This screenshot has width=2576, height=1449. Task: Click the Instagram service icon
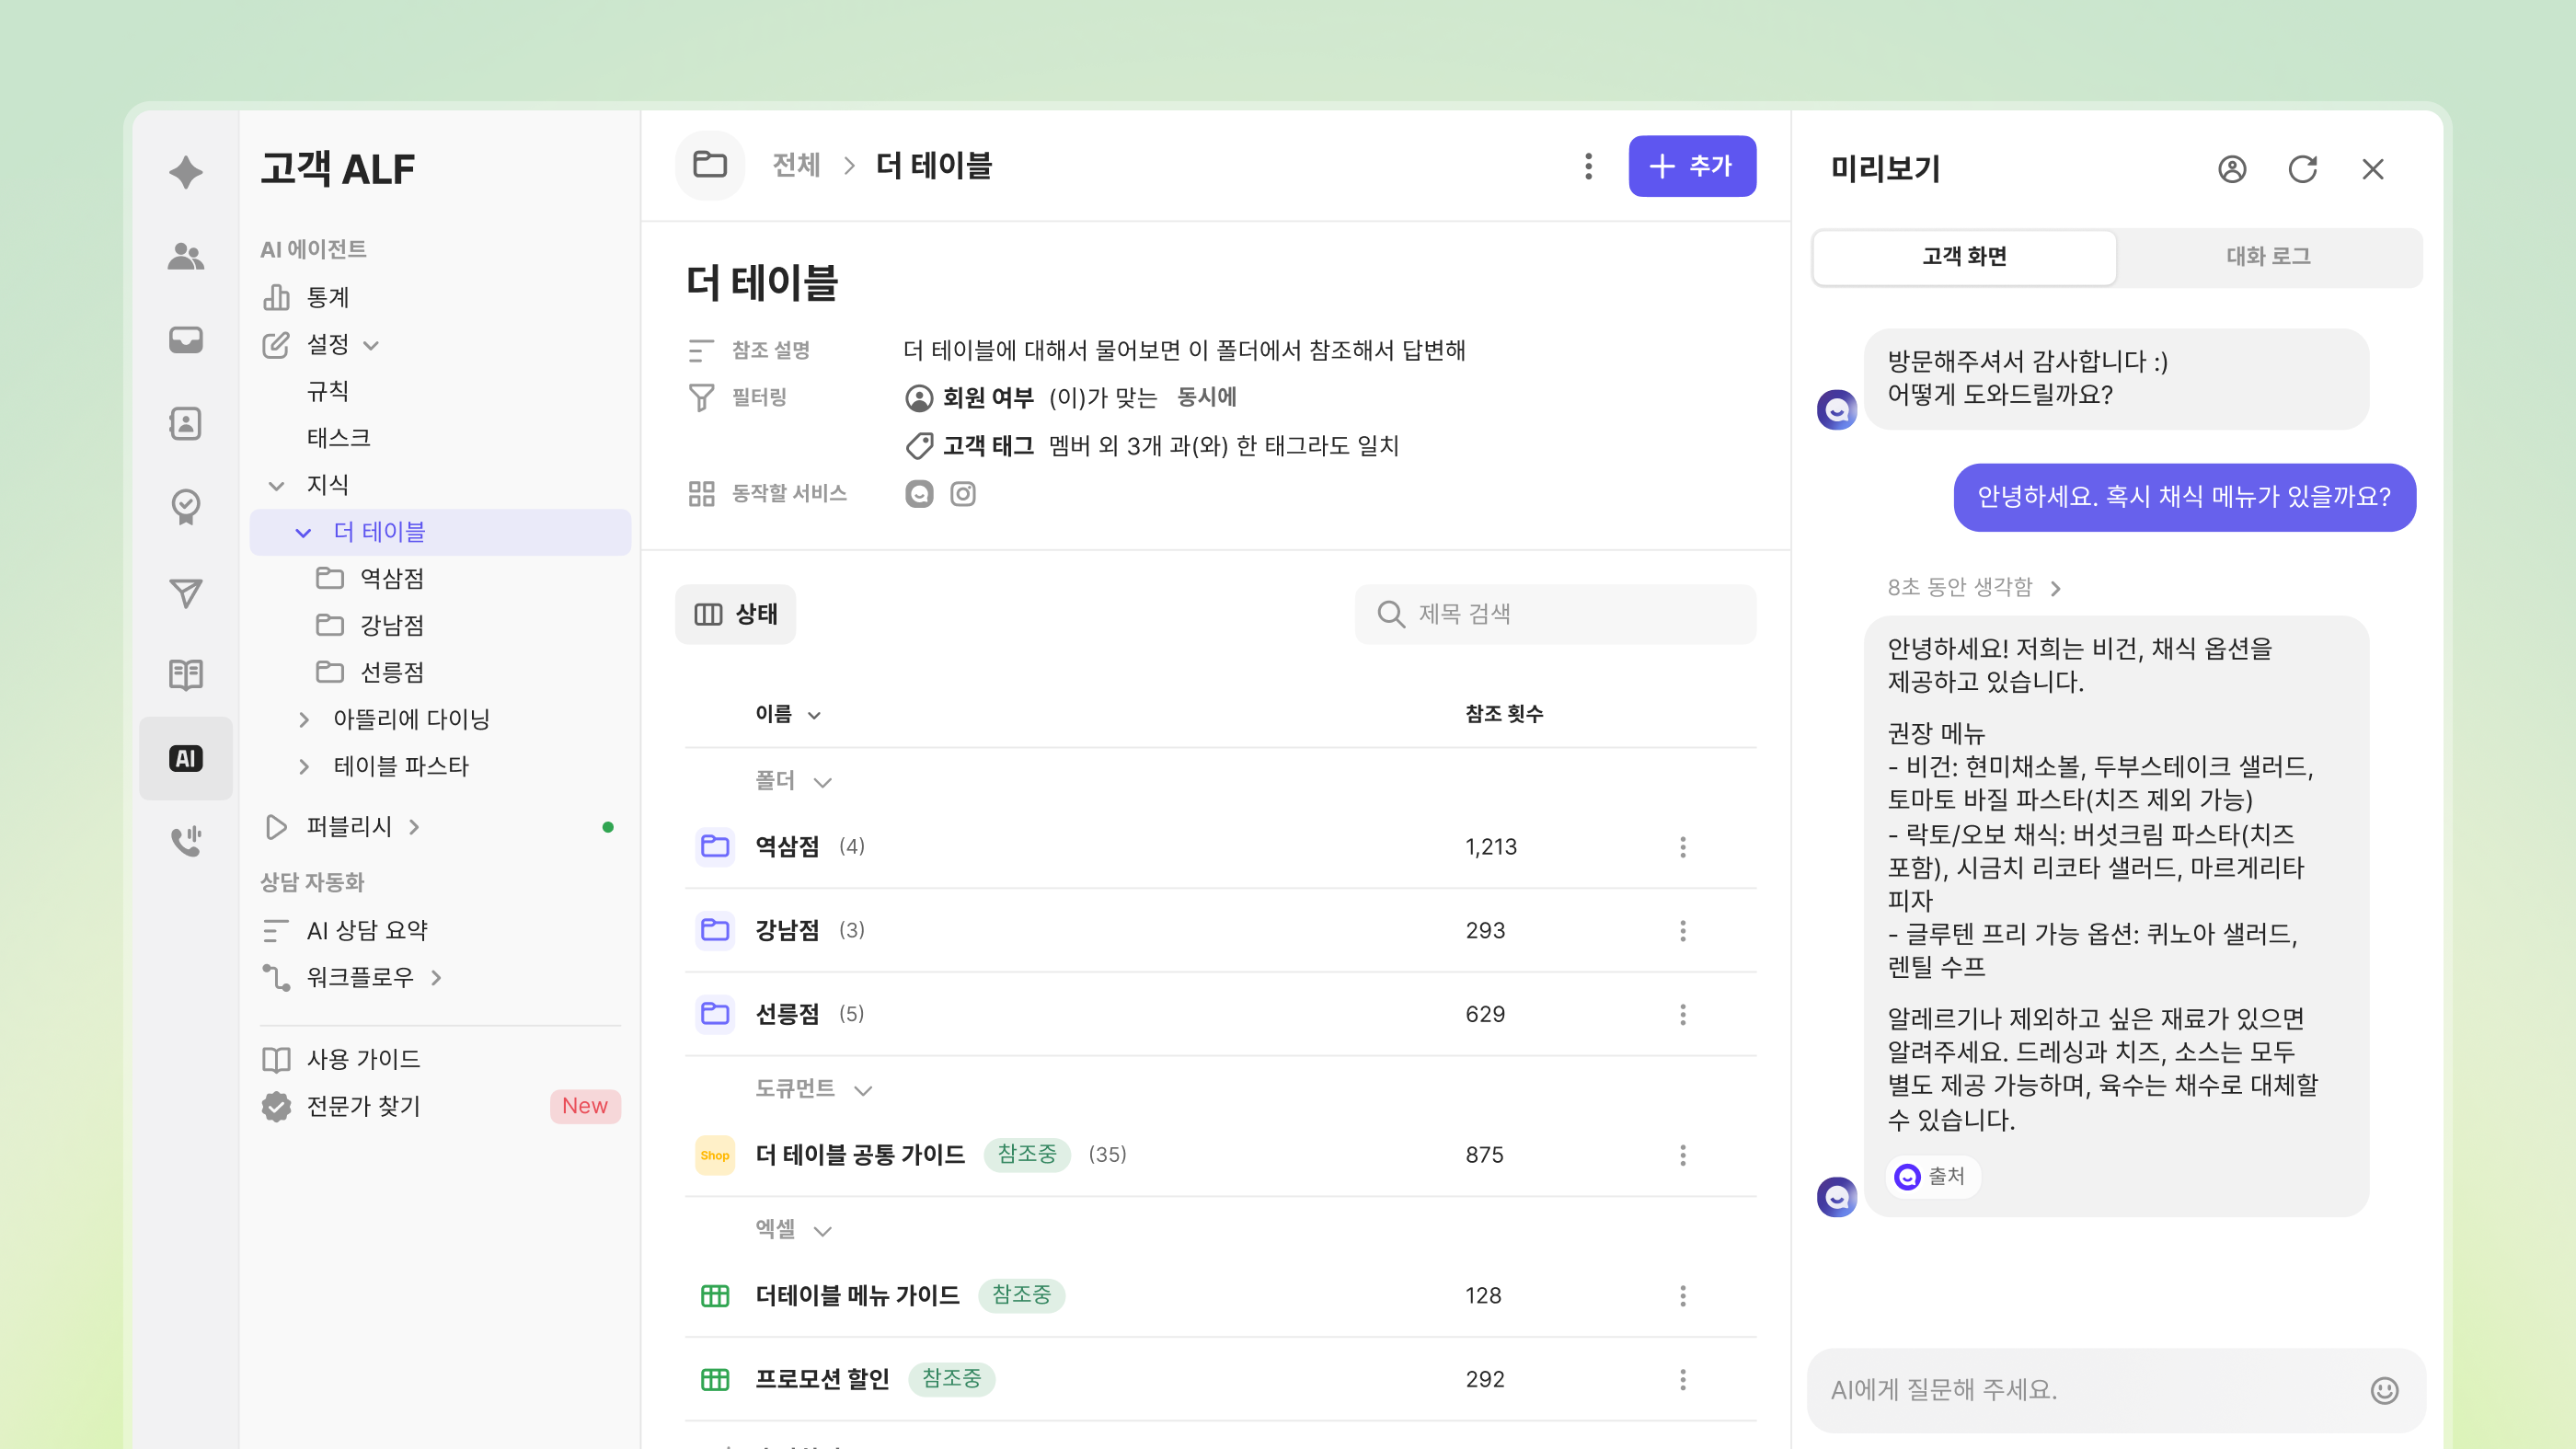point(962,494)
